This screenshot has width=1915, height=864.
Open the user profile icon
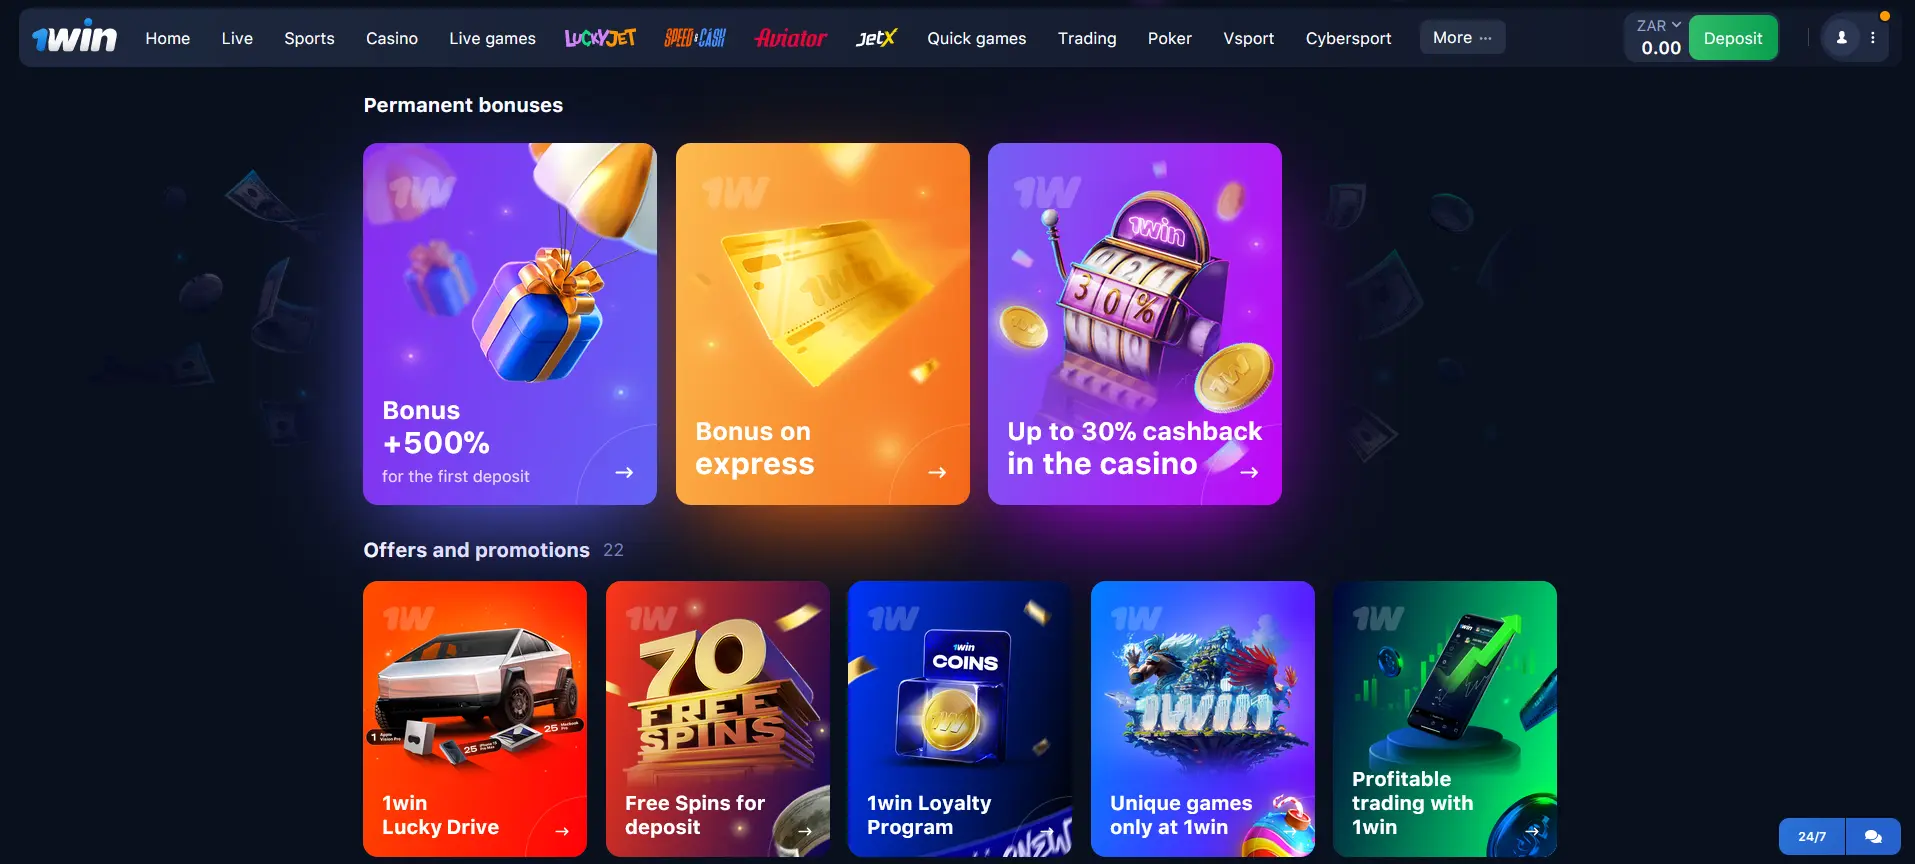pyautogui.click(x=1841, y=38)
